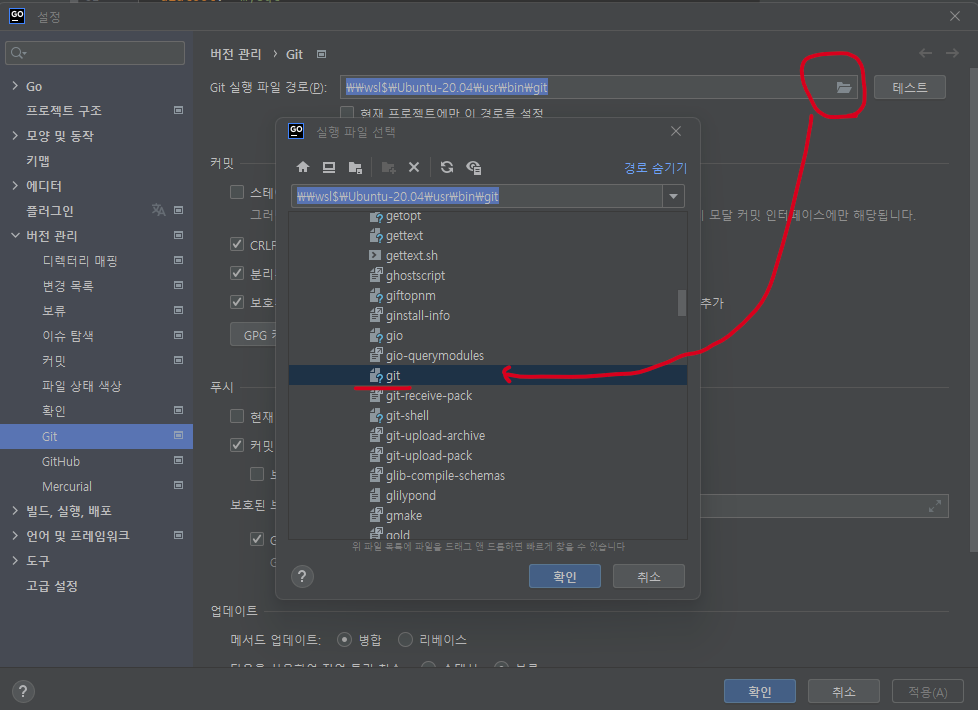Click the translate icon on 플러그인 row

(158, 210)
